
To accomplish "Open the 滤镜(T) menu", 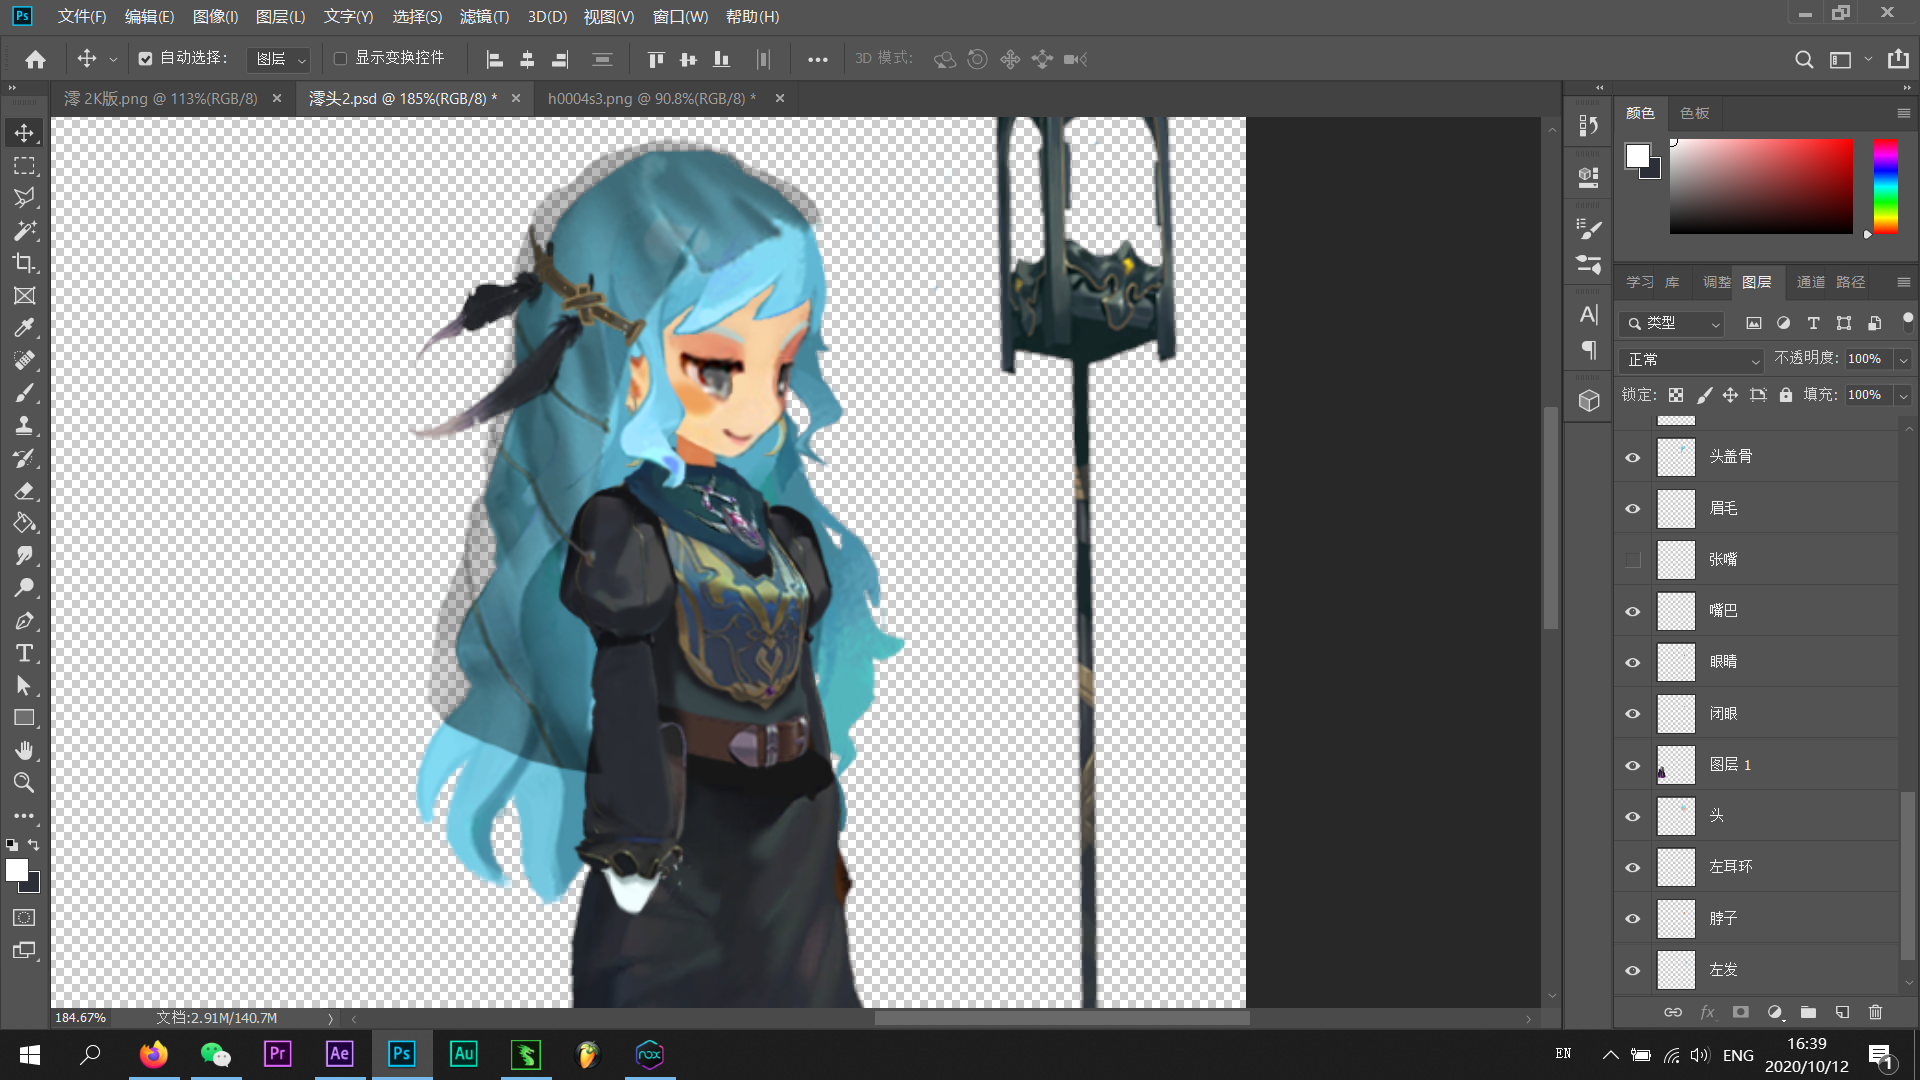I will pos(484,16).
